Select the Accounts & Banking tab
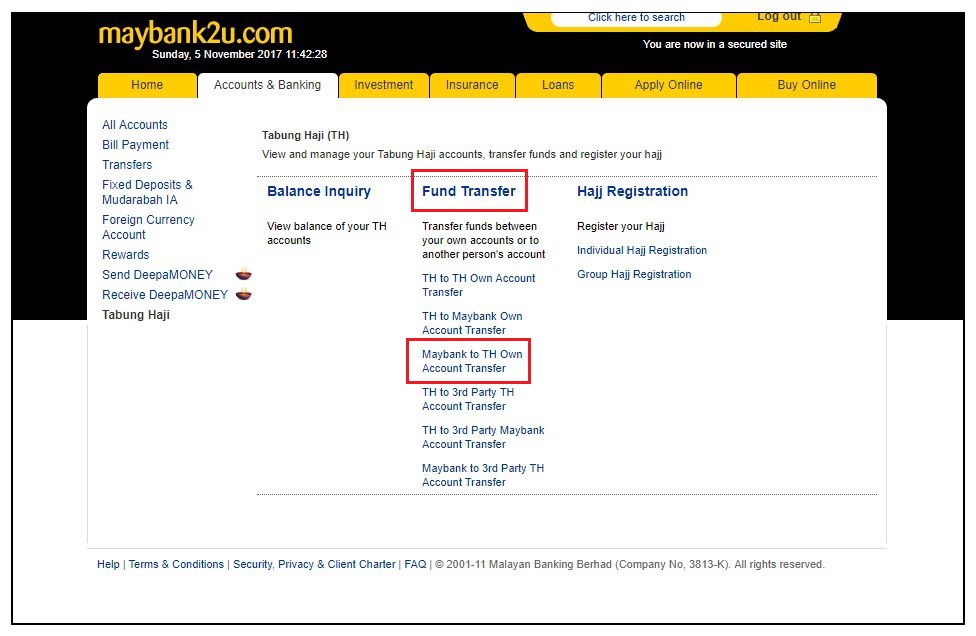This screenshot has width=976, height=636. (268, 85)
